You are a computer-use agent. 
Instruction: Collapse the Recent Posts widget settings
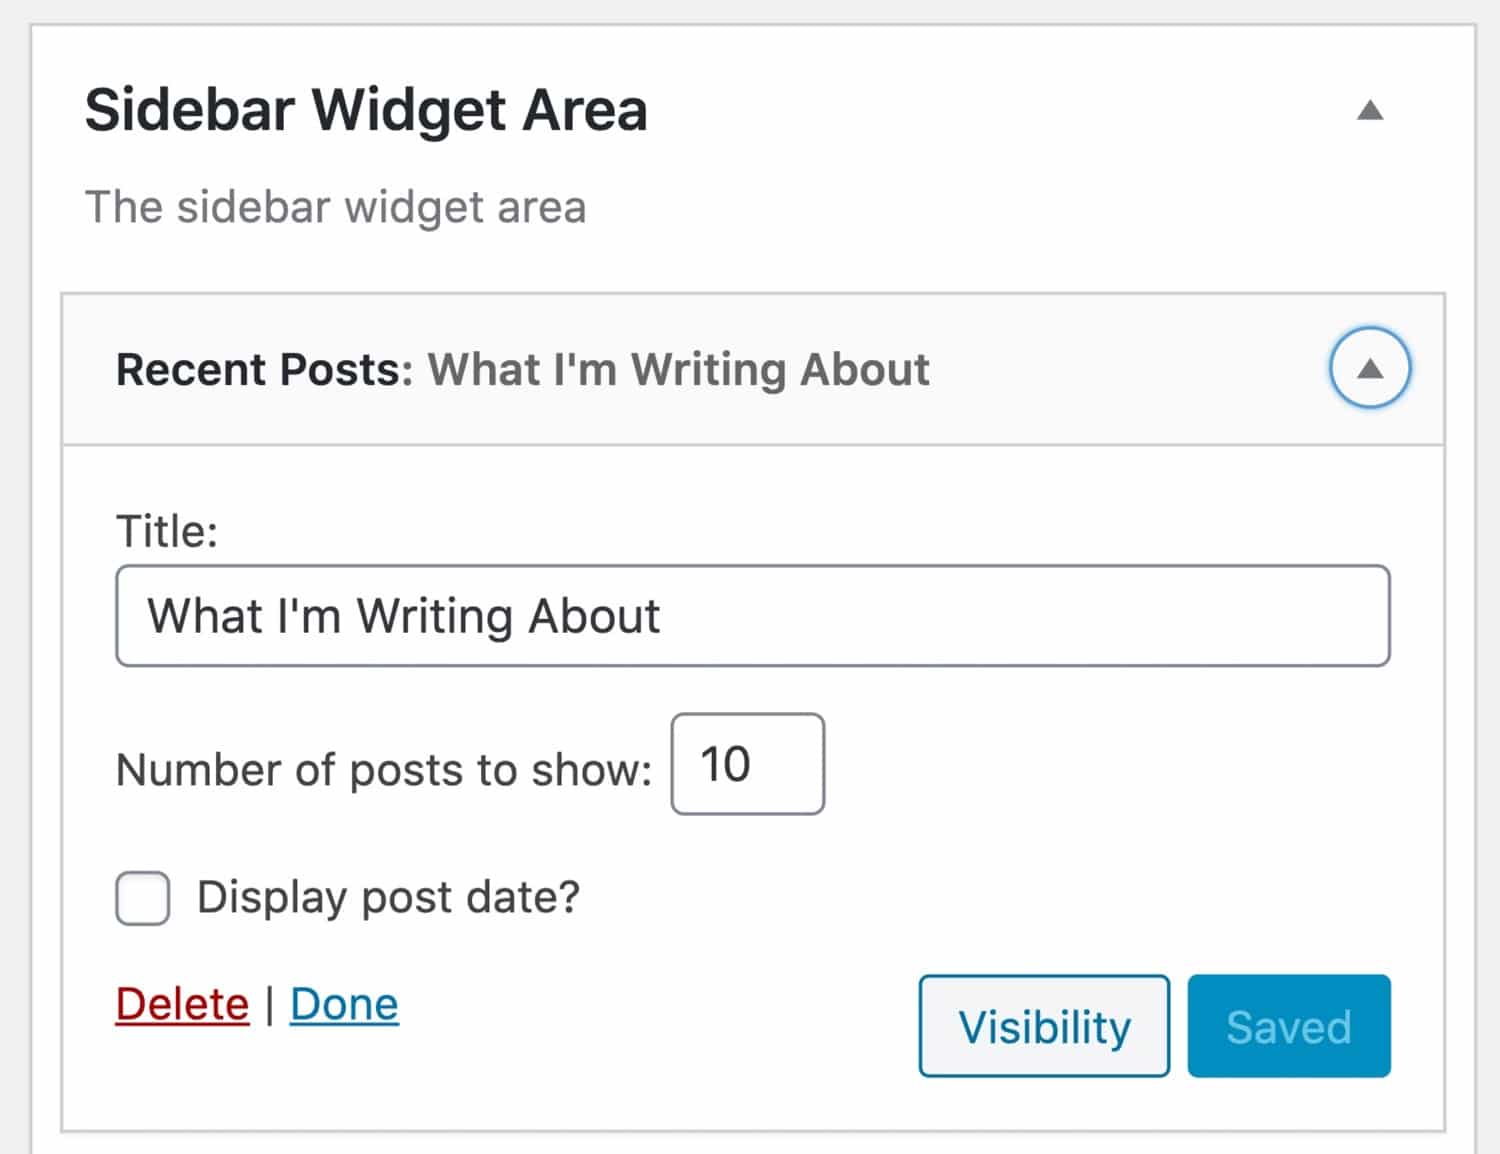pos(1369,368)
